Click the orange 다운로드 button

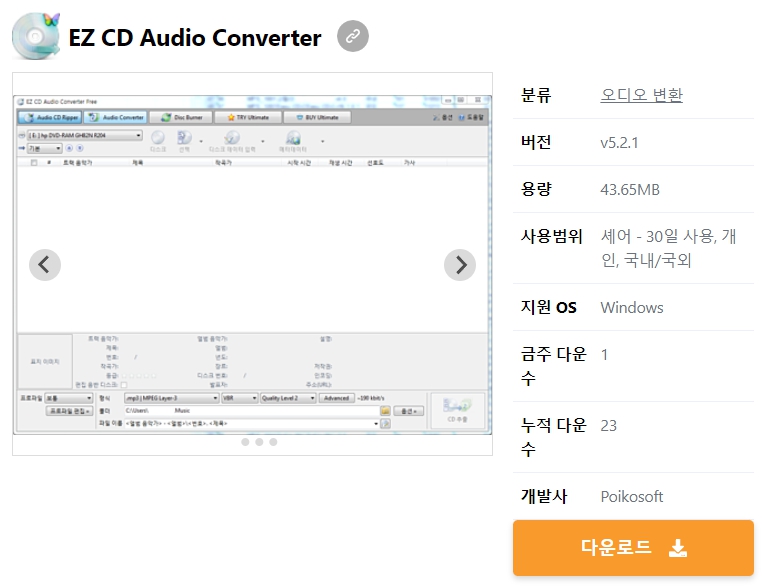633,548
